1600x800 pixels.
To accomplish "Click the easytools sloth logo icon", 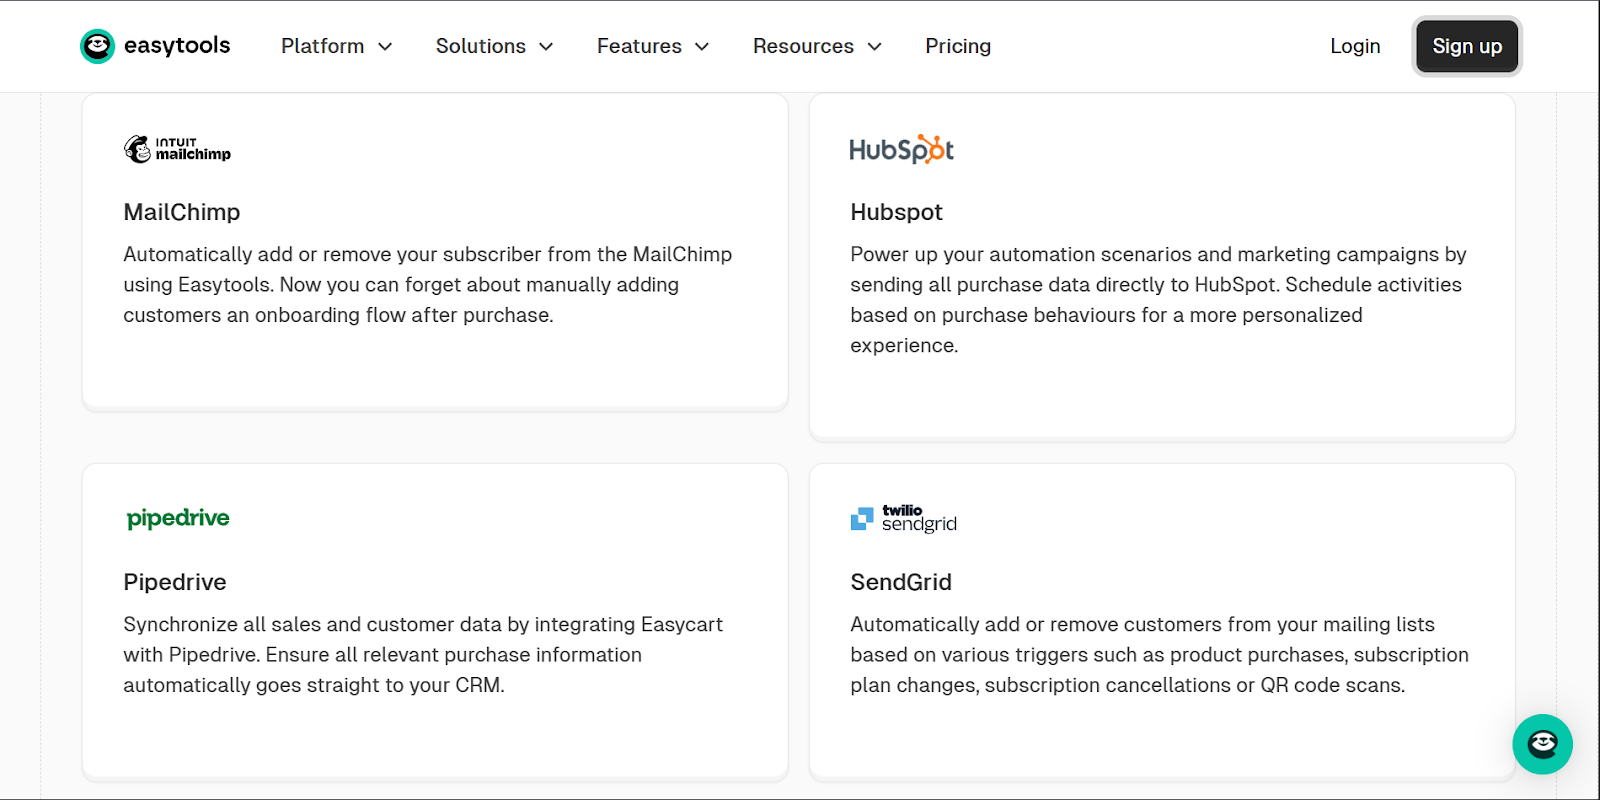I will coord(97,46).
